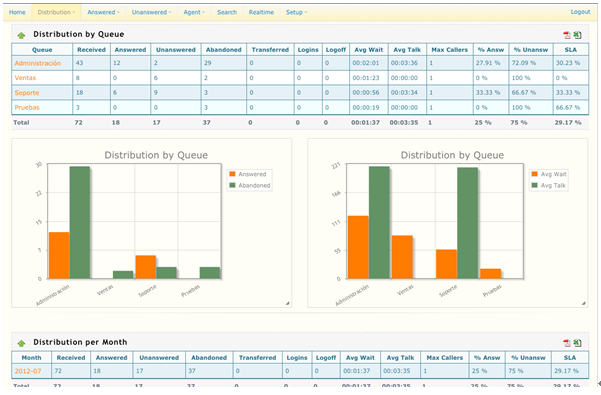Export Distribution per Month as PDF
The height and width of the screenshot is (395, 601).
point(567,343)
